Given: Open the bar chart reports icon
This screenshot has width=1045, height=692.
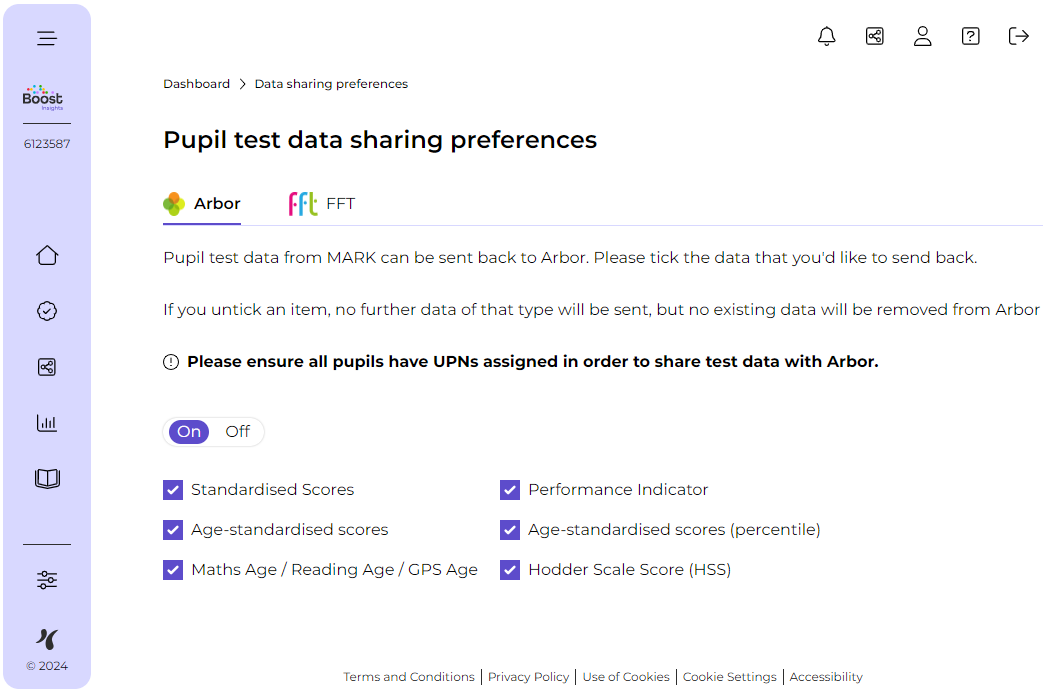Looking at the screenshot, I should 47,423.
